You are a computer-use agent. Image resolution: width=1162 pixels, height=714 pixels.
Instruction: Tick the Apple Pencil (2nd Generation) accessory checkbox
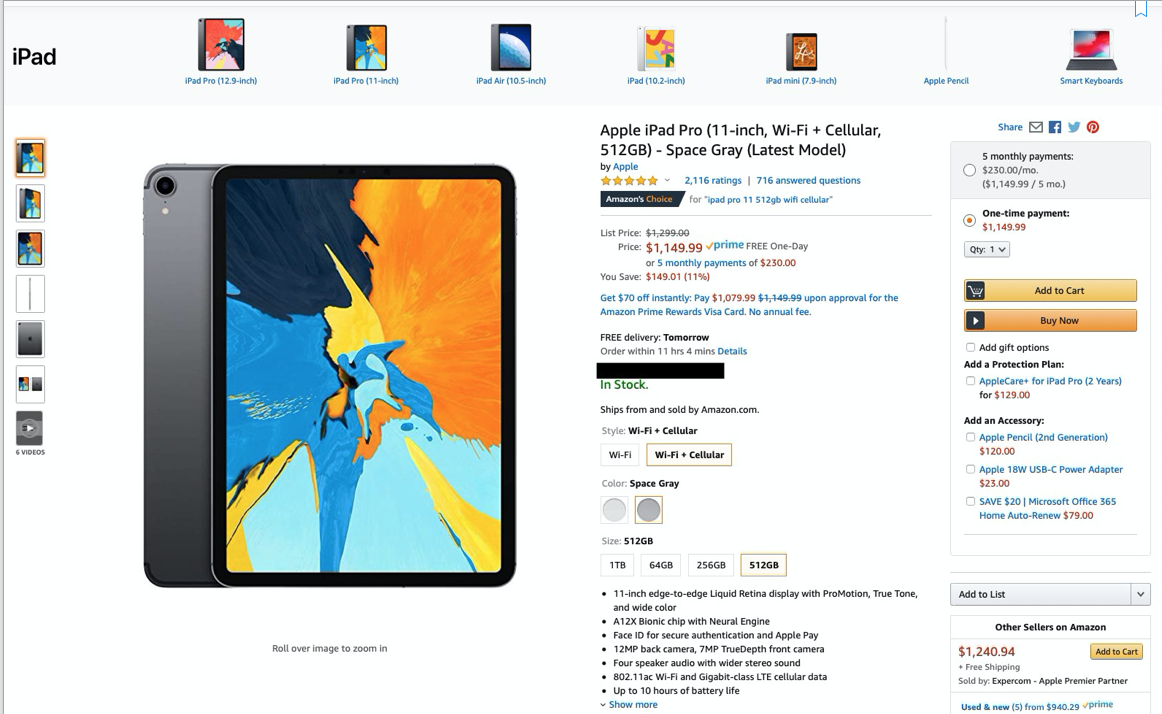[970, 437]
